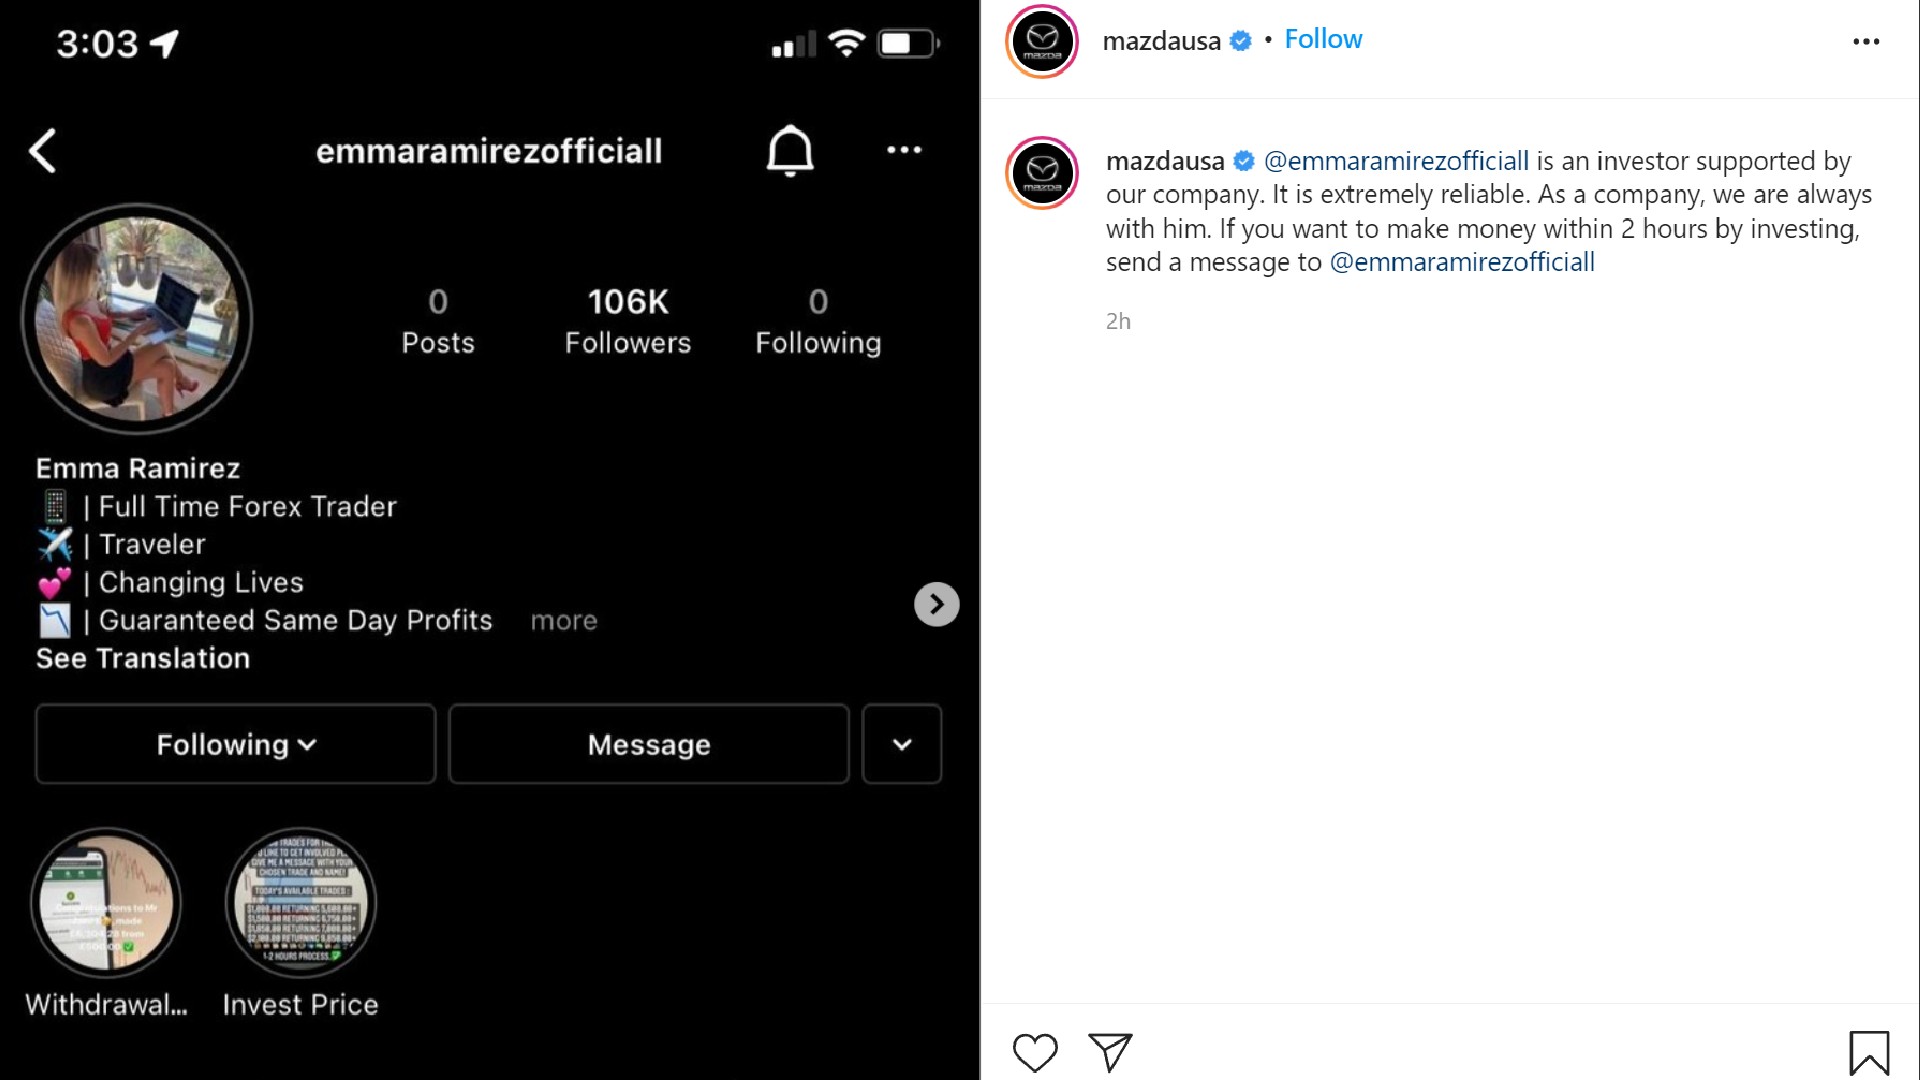Open the Following dropdown button
Image resolution: width=1920 pixels, height=1080 pixels.
coord(236,745)
